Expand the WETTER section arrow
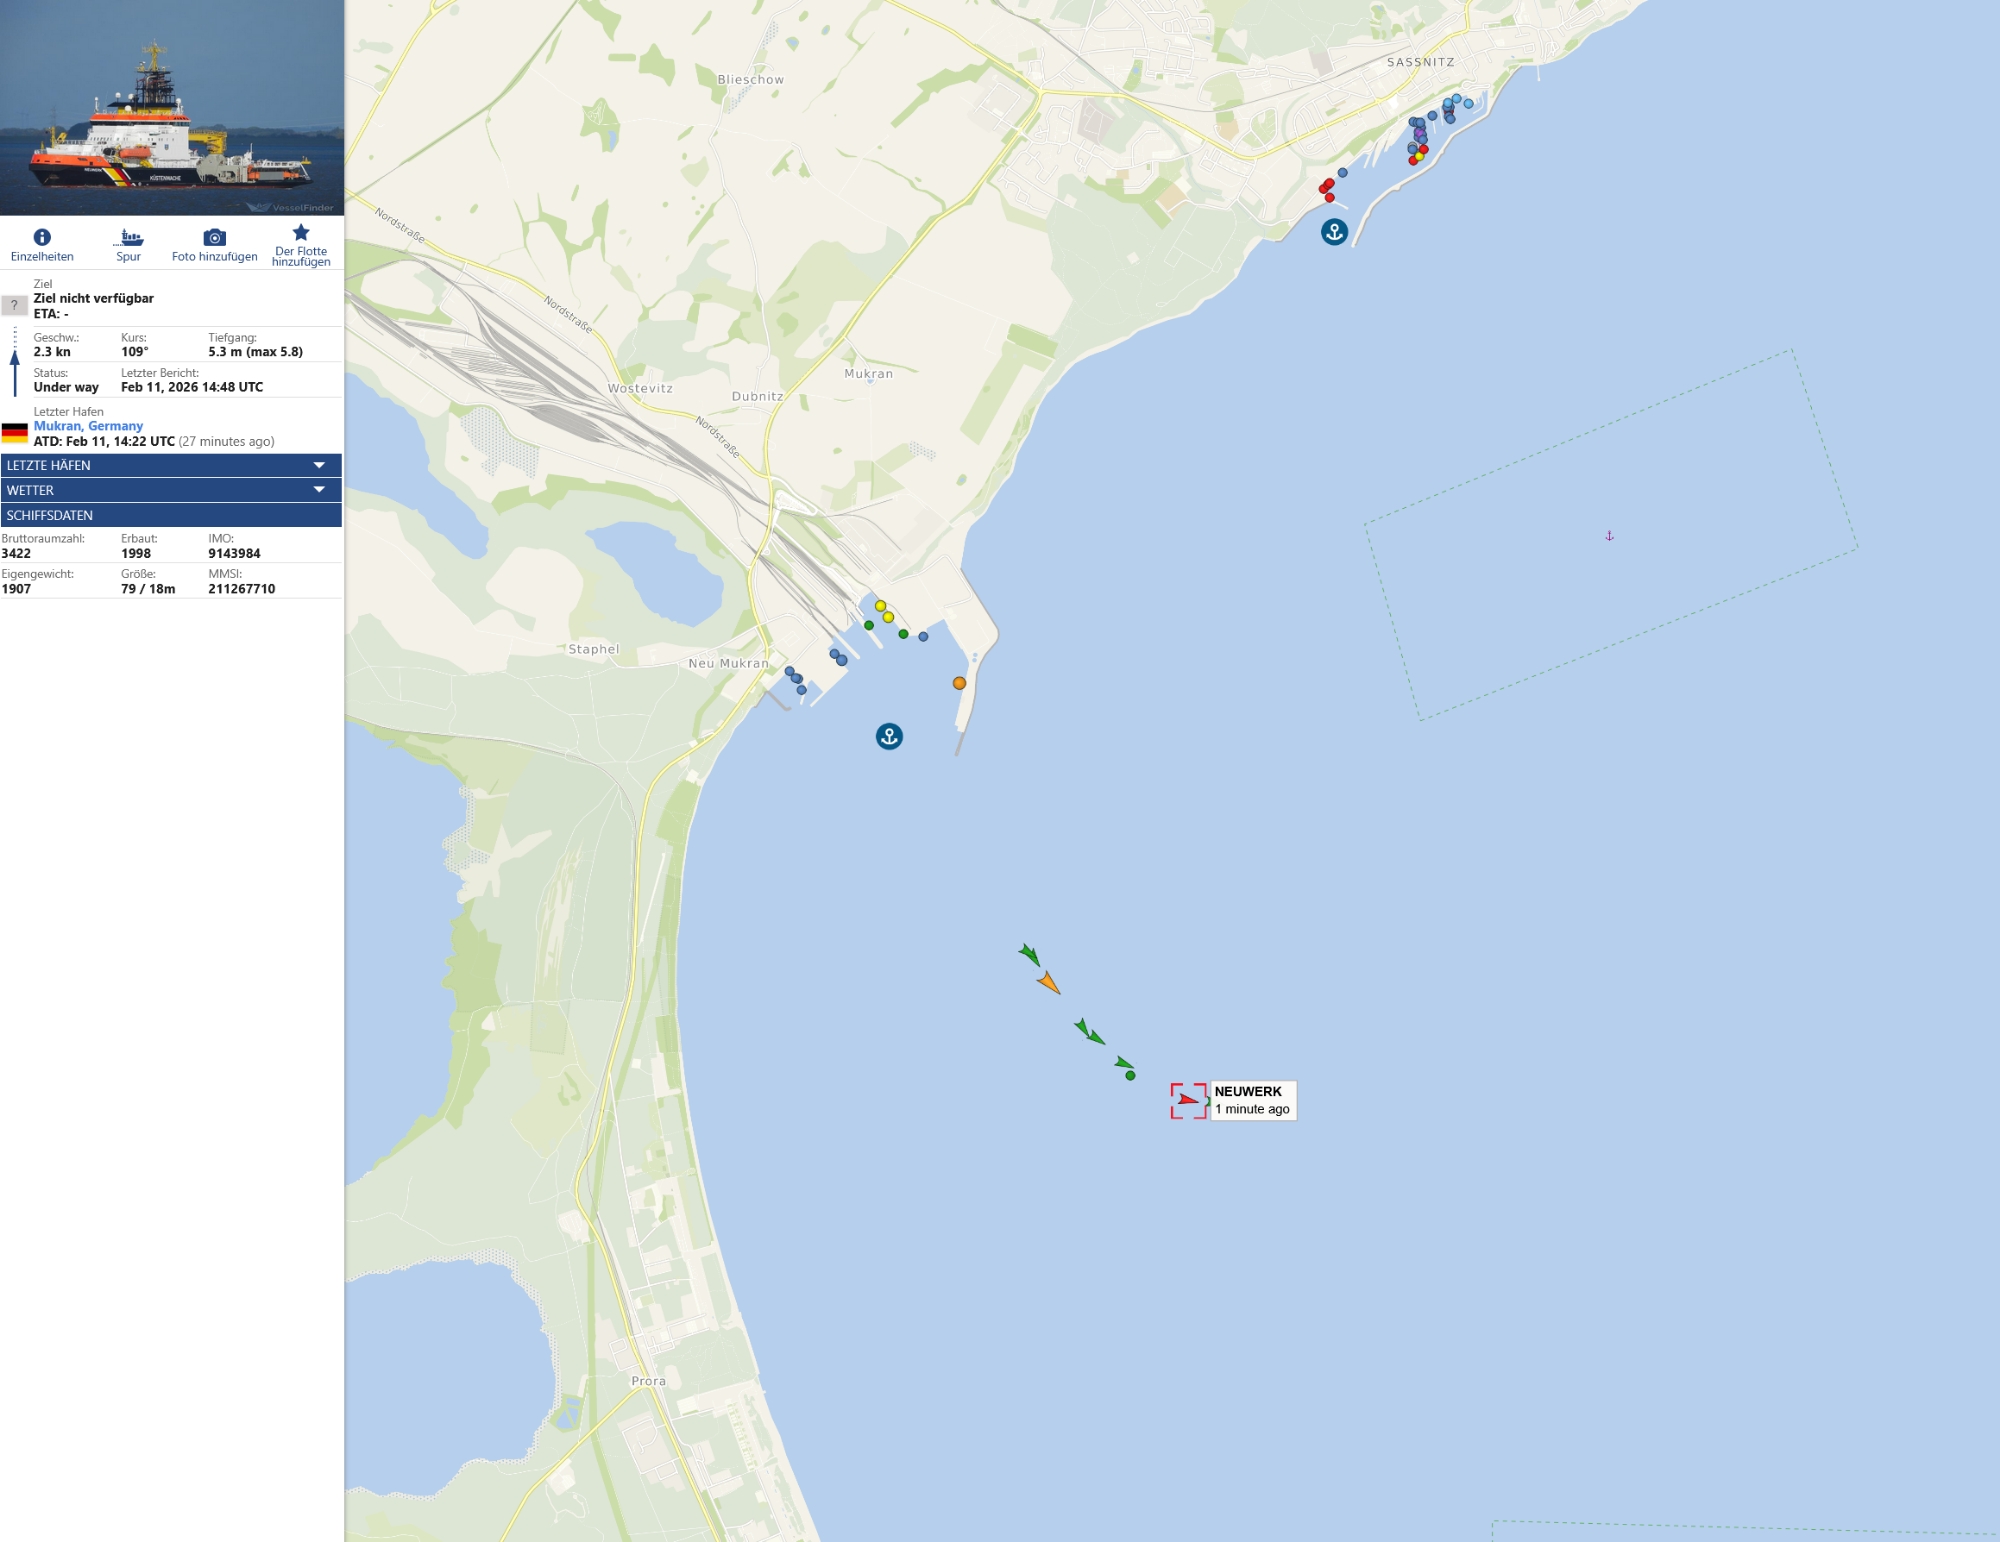 coord(319,490)
